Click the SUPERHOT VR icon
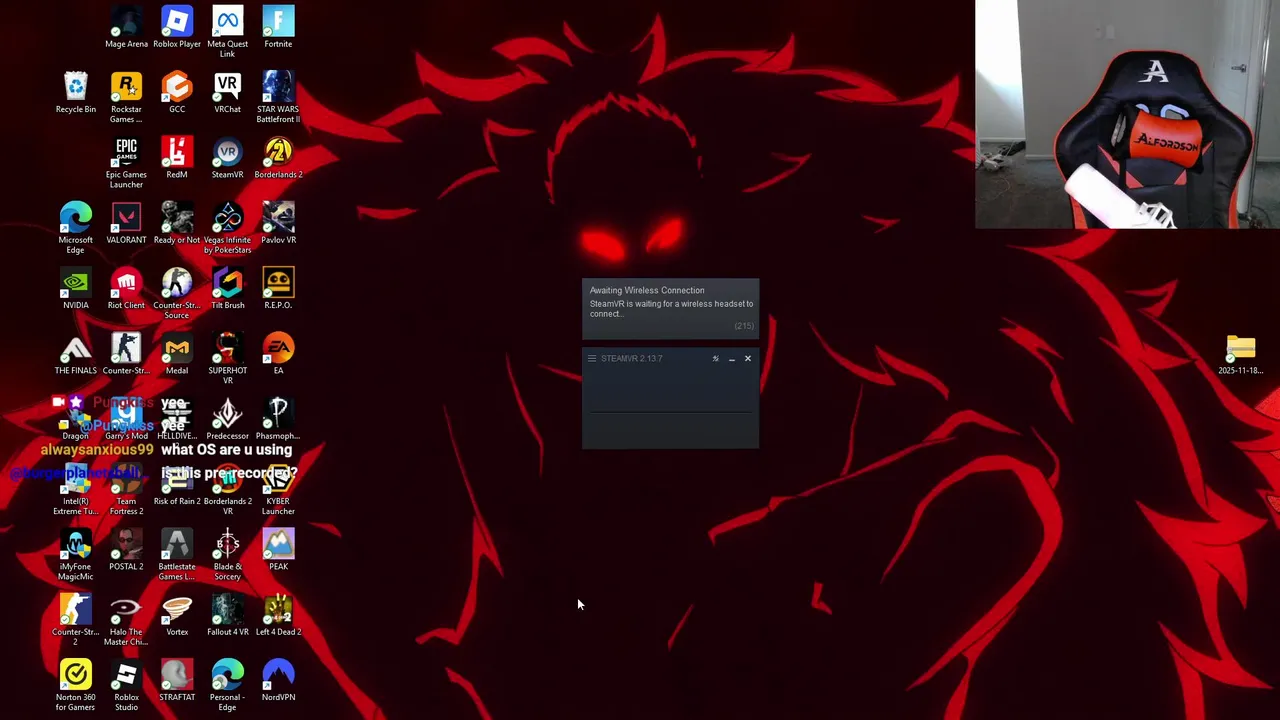The width and height of the screenshot is (1280, 720). click(x=227, y=359)
